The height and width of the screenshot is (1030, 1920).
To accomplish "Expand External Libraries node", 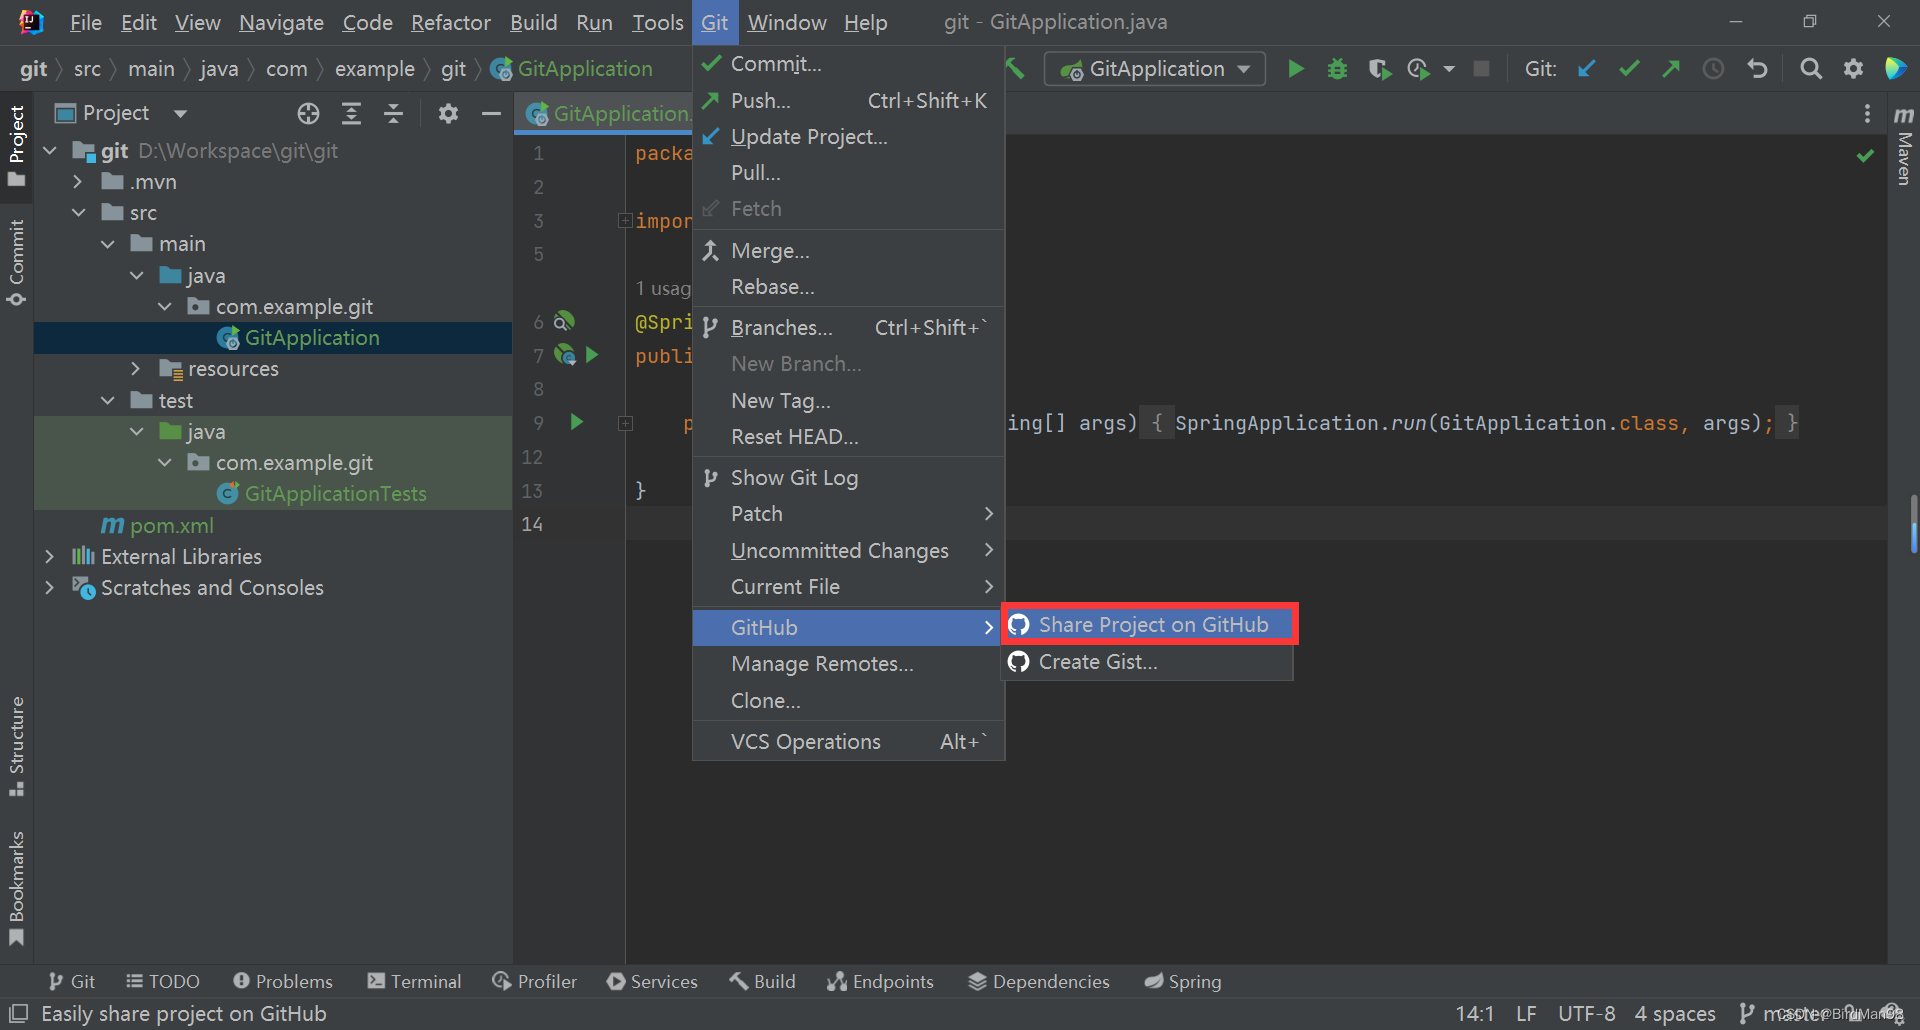I will coord(49,557).
